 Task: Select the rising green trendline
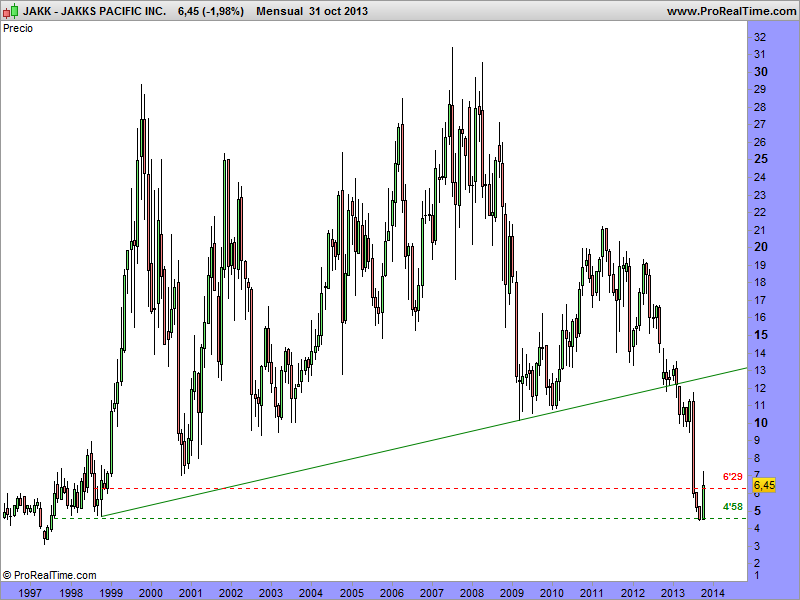(x=424, y=442)
